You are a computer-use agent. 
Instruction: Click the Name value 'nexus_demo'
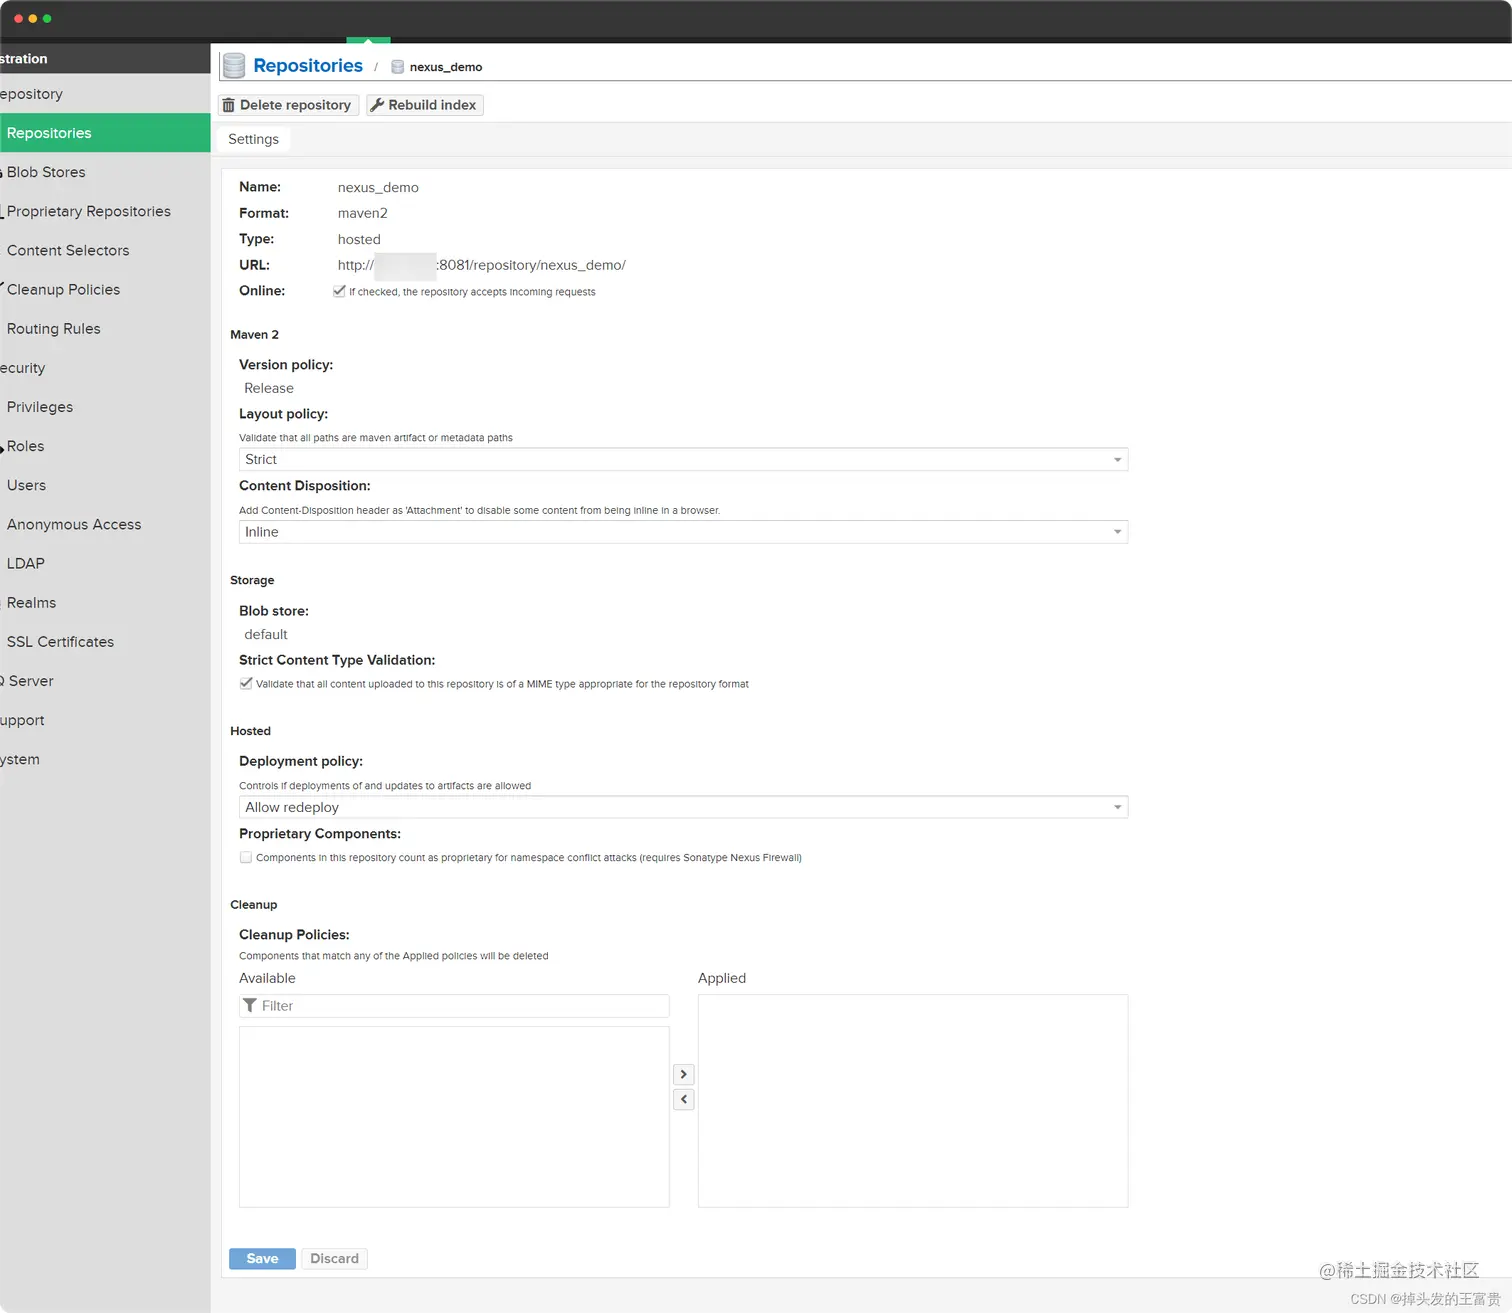pyautogui.click(x=378, y=187)
